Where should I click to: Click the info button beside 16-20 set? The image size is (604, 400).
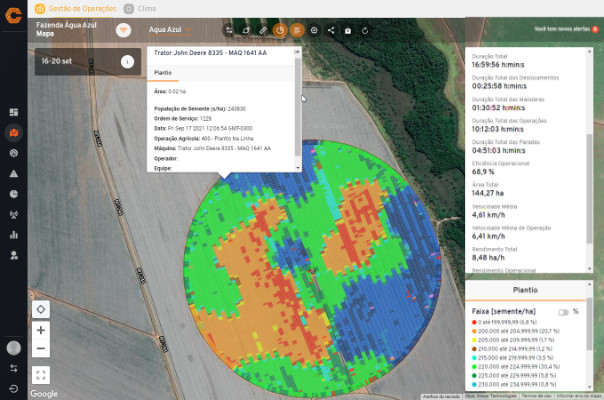pyautogui.click(x=127, y=62)
